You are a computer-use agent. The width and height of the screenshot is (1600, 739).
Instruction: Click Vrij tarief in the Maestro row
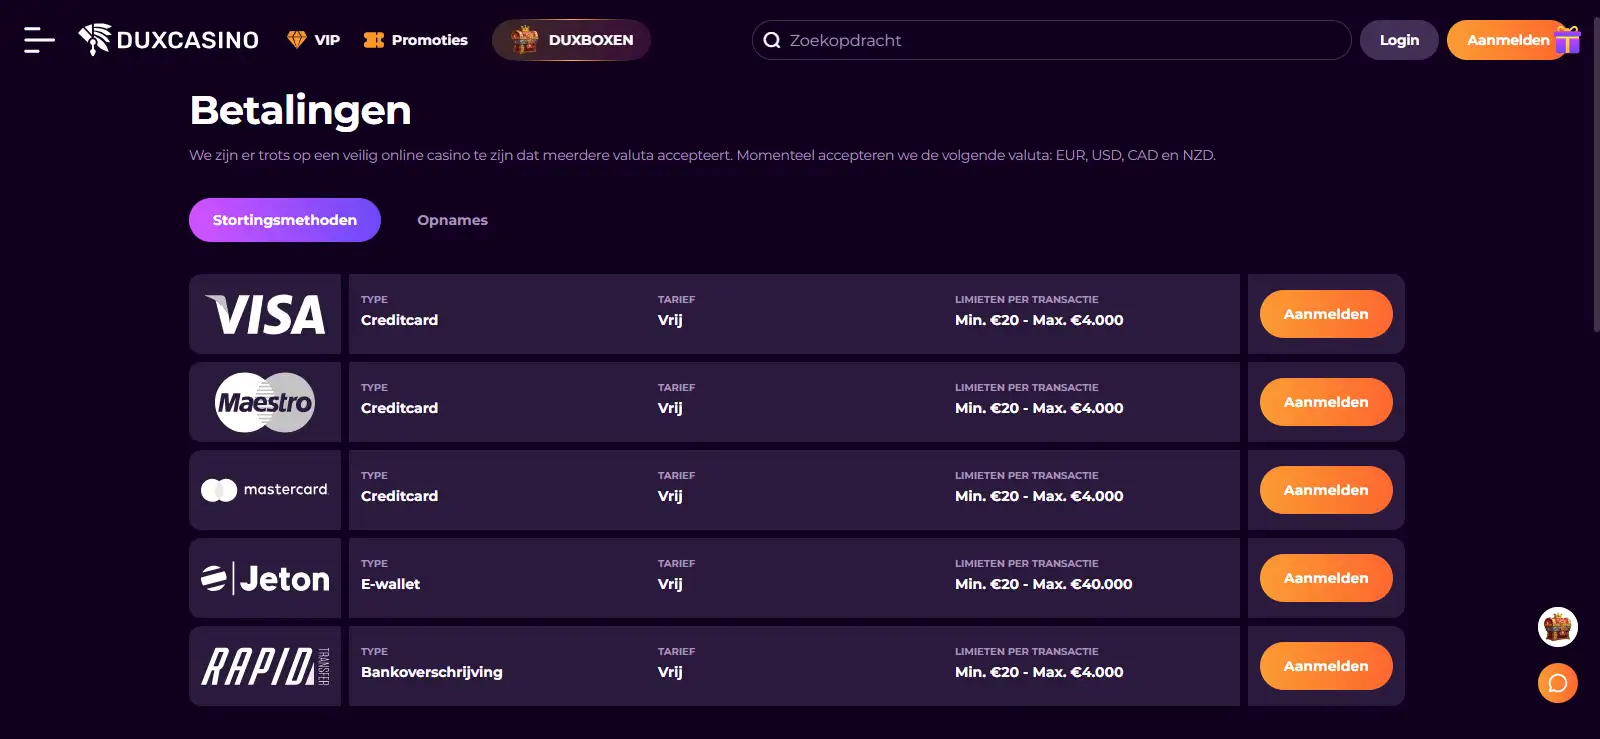[670, 408]
